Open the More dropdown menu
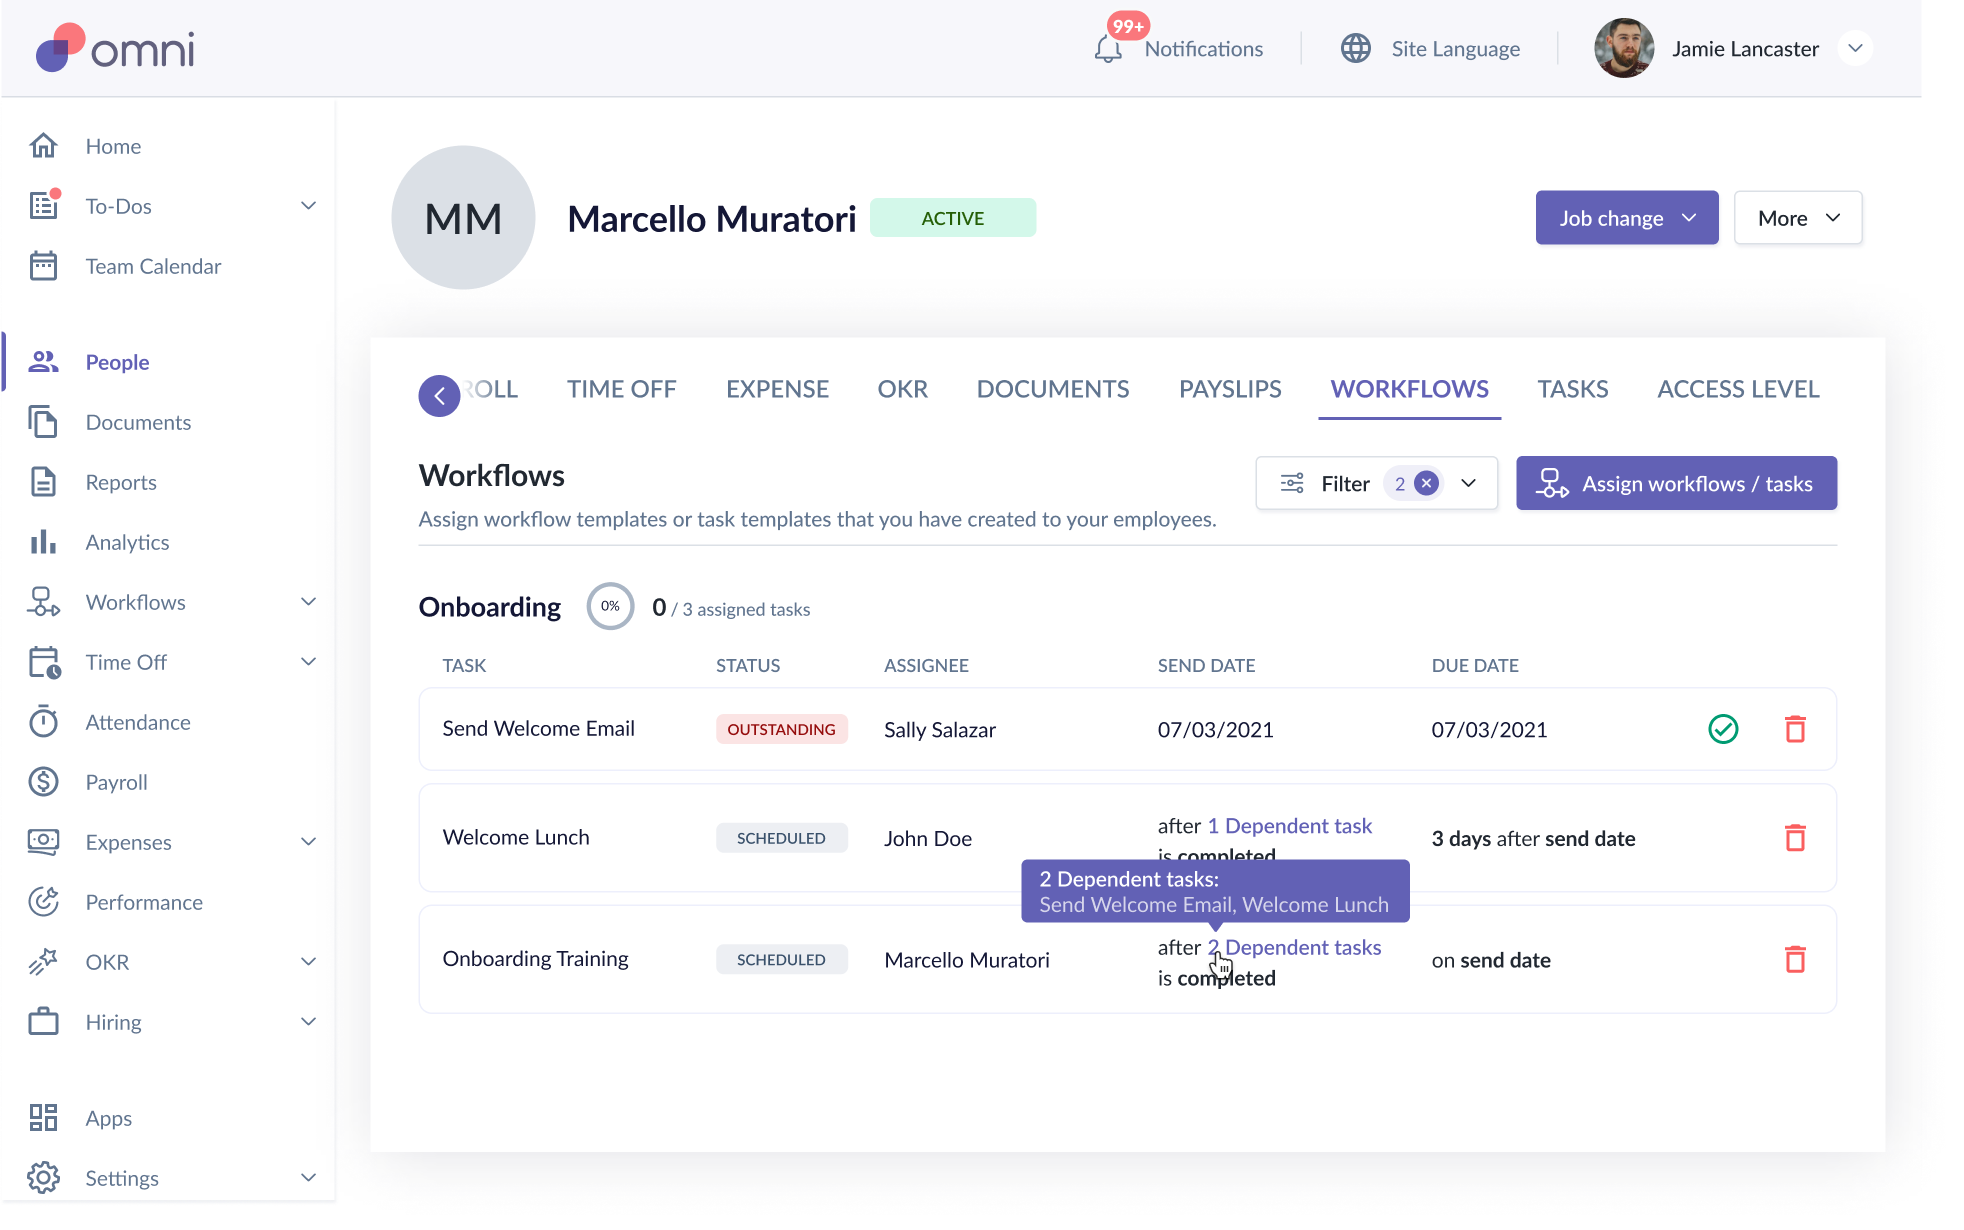Image resolution: width=1964 pixels, height=1230 pixels. [1797, 218]
